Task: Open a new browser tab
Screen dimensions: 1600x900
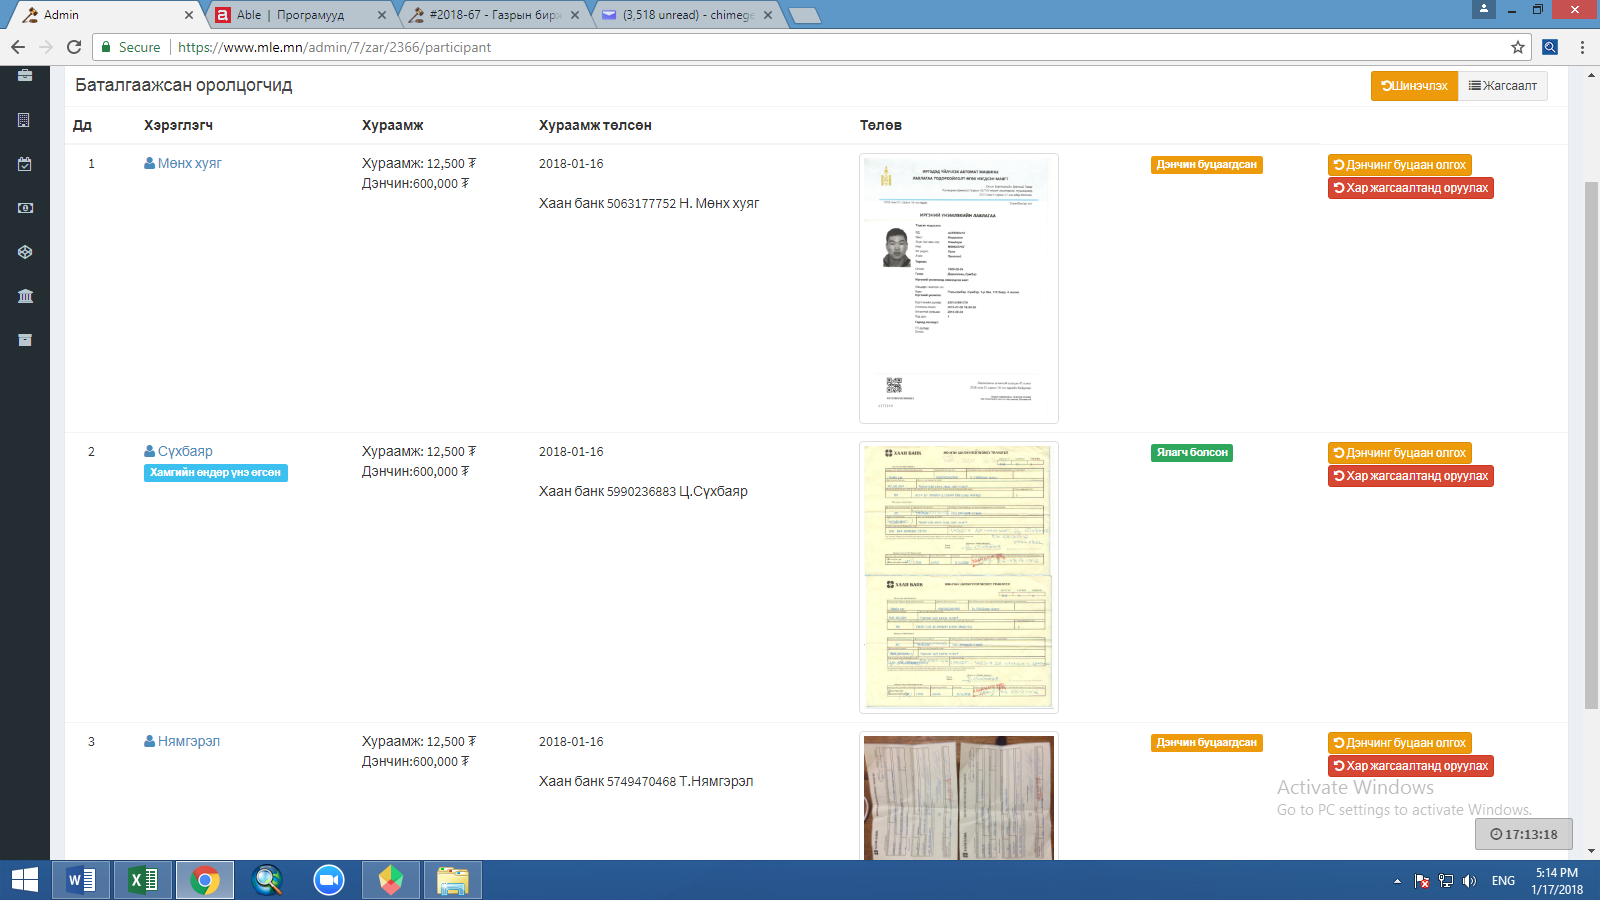Action: (805, 15)
